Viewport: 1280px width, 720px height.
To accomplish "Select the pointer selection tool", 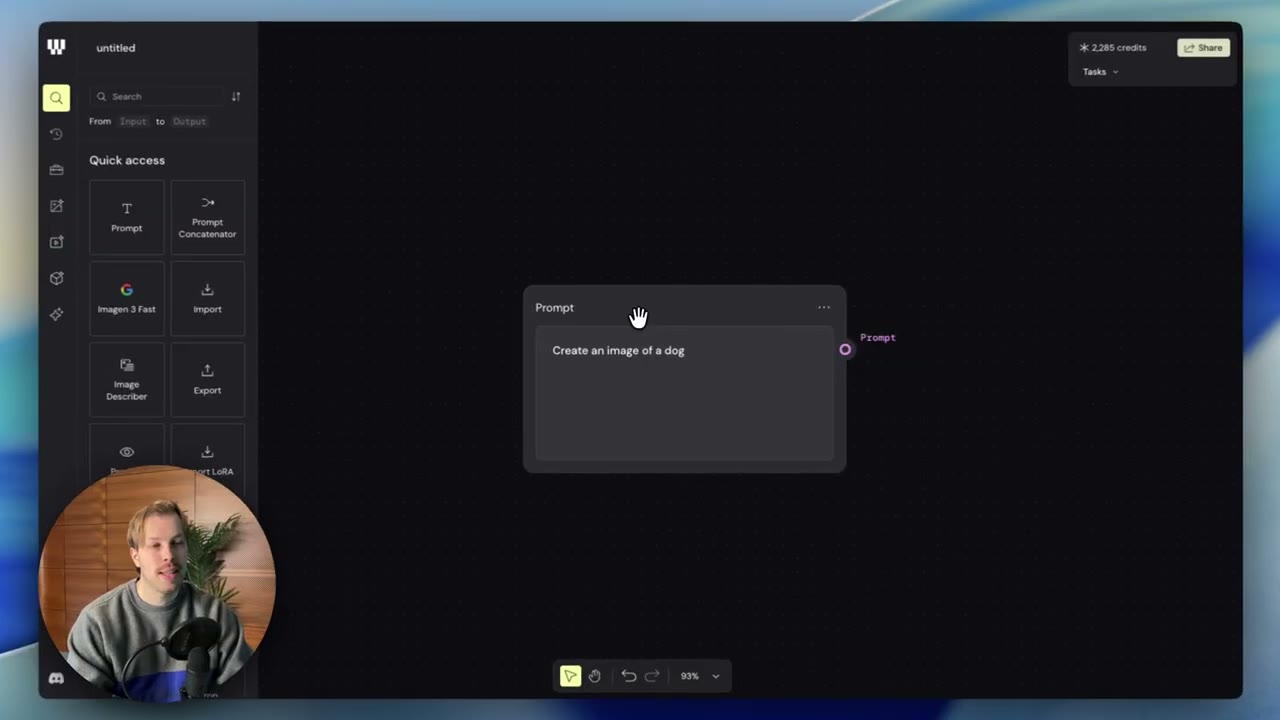I will click(570, 676).
